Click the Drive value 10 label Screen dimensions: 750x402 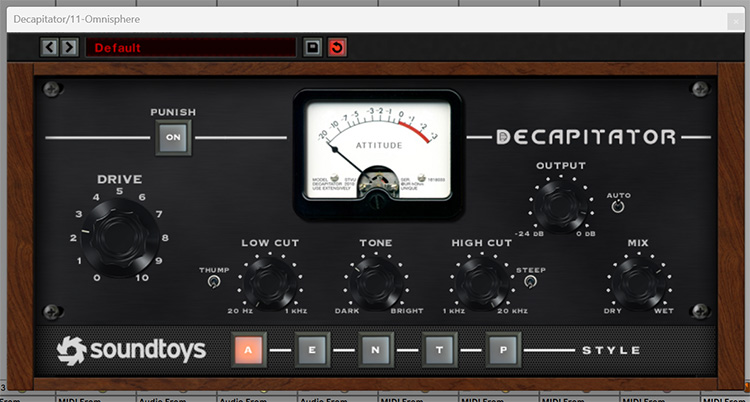pos(142,278)
